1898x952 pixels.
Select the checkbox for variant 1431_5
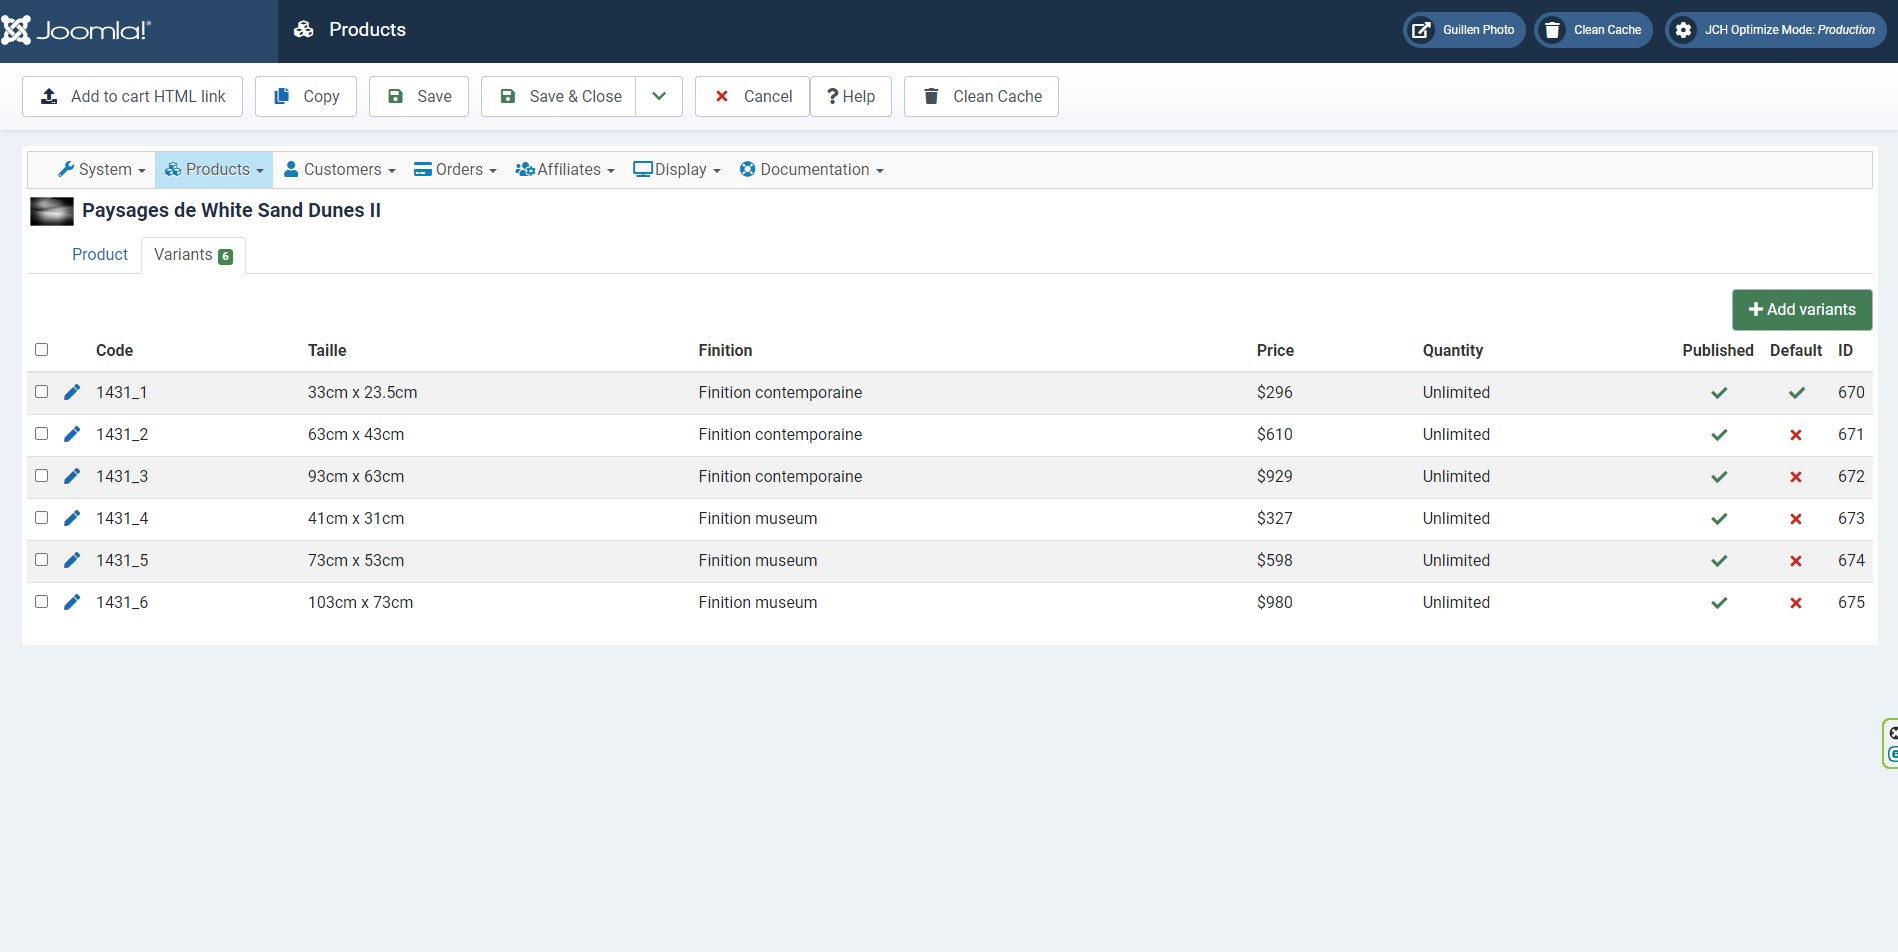coord(42,560)
